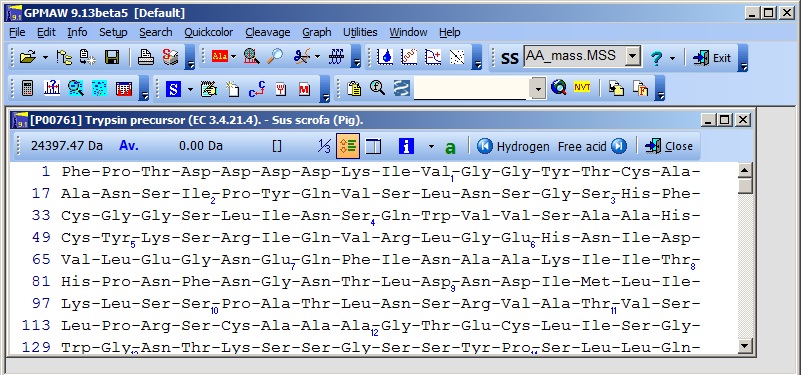Expand the help icon dropdown arrow
The height and width of the screenshot is (377, 802).
pyautogui.click(x=672, y=58)
